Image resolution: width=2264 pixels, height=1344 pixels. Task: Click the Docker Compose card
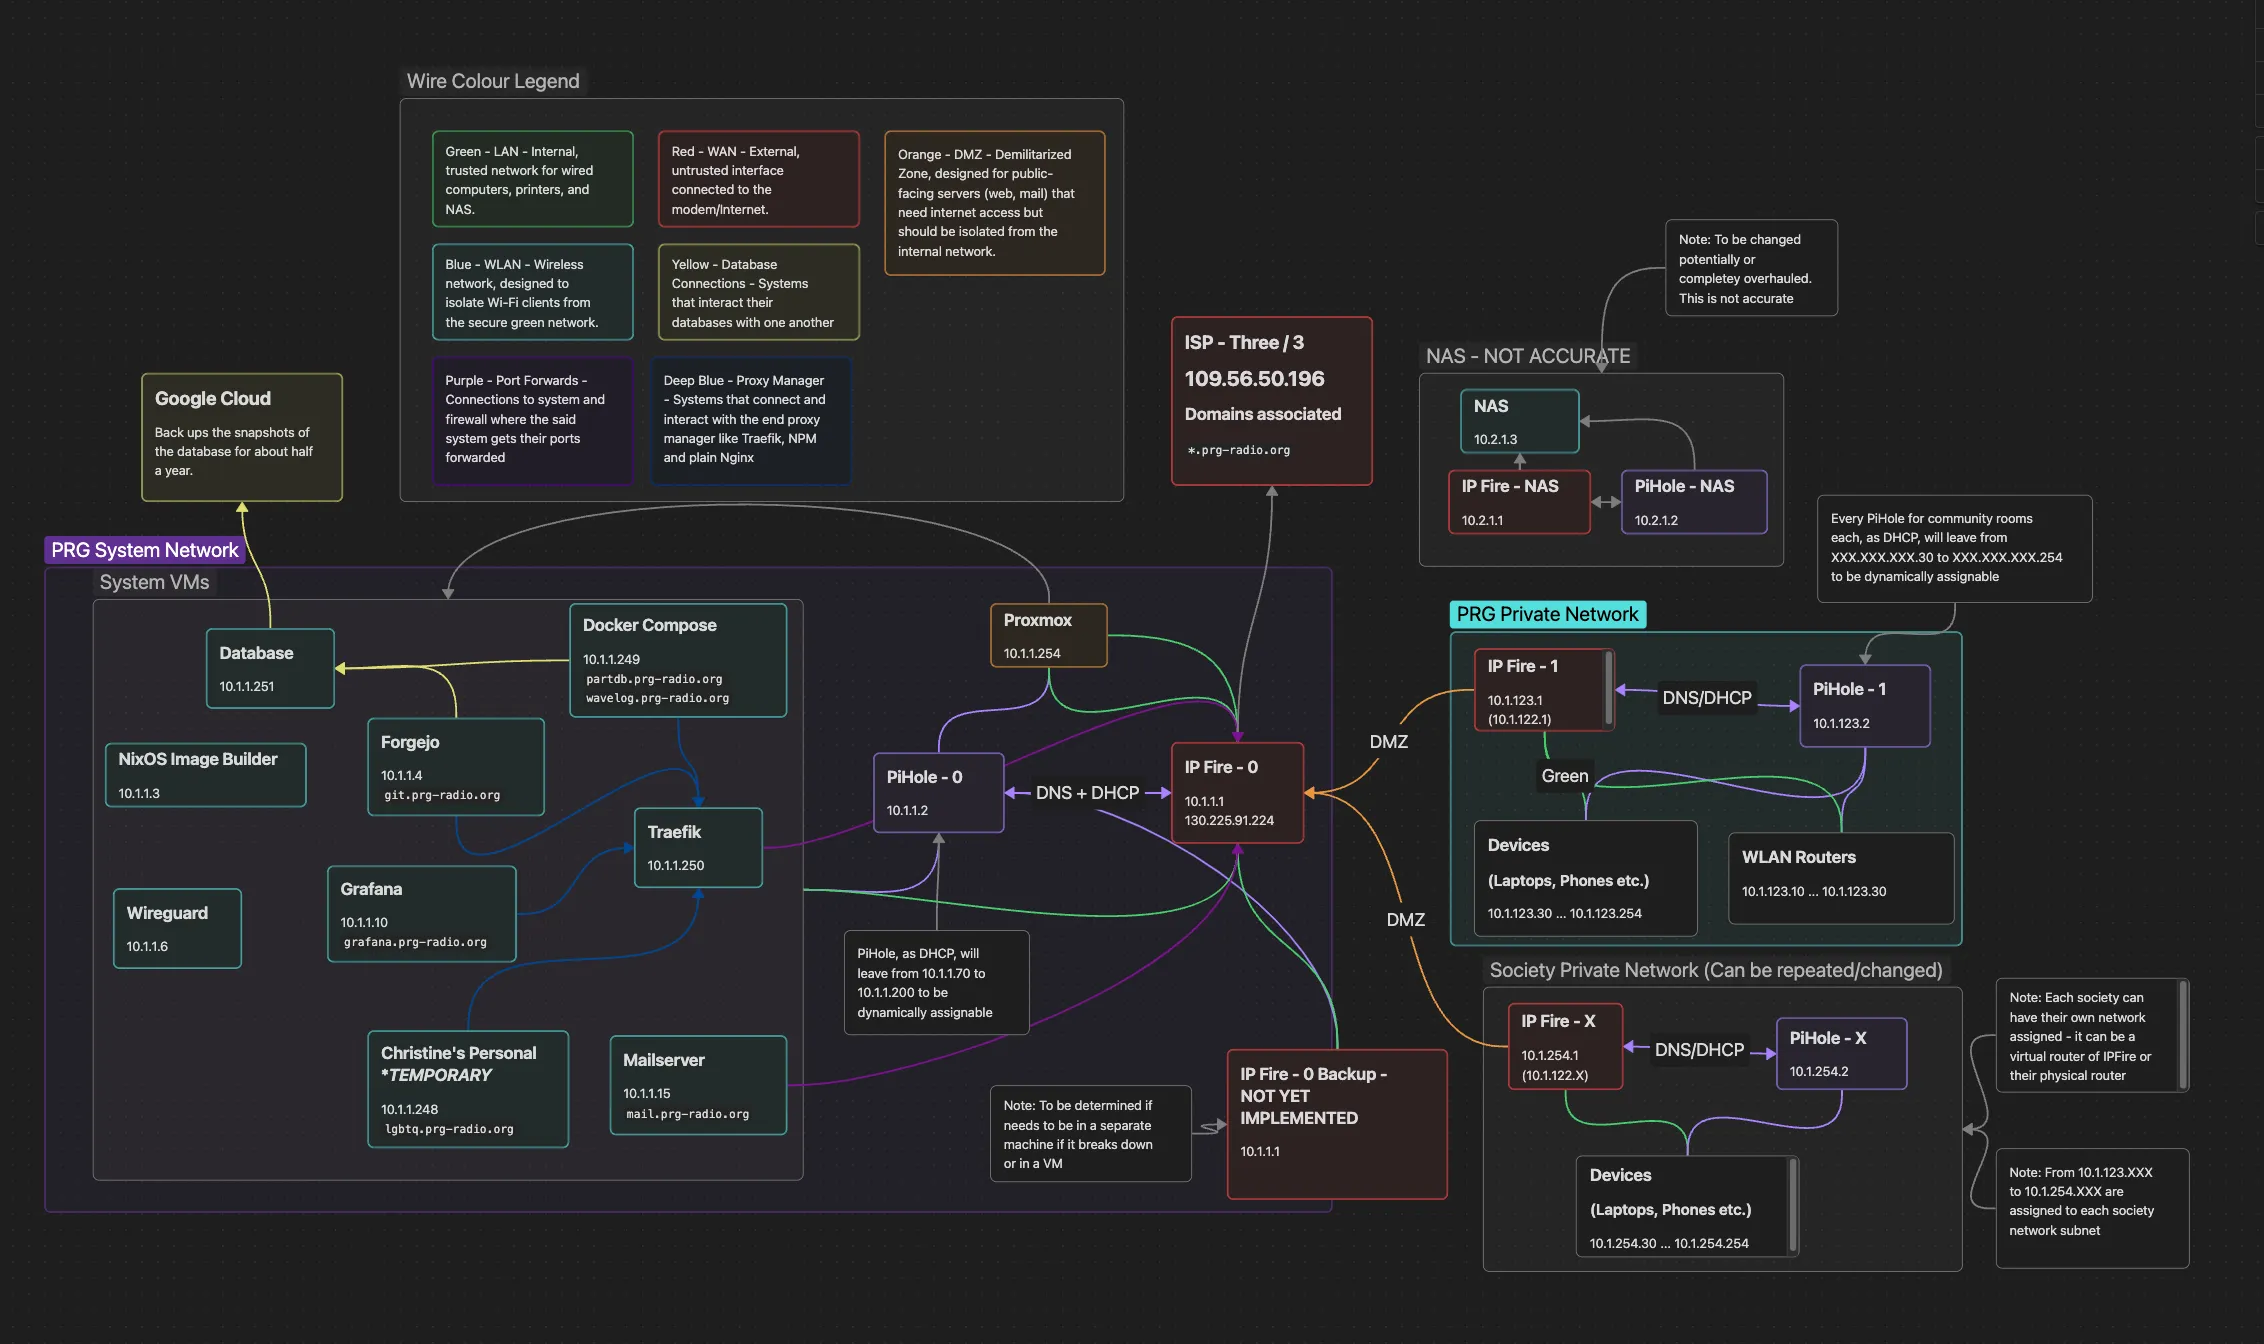(678, 660)
